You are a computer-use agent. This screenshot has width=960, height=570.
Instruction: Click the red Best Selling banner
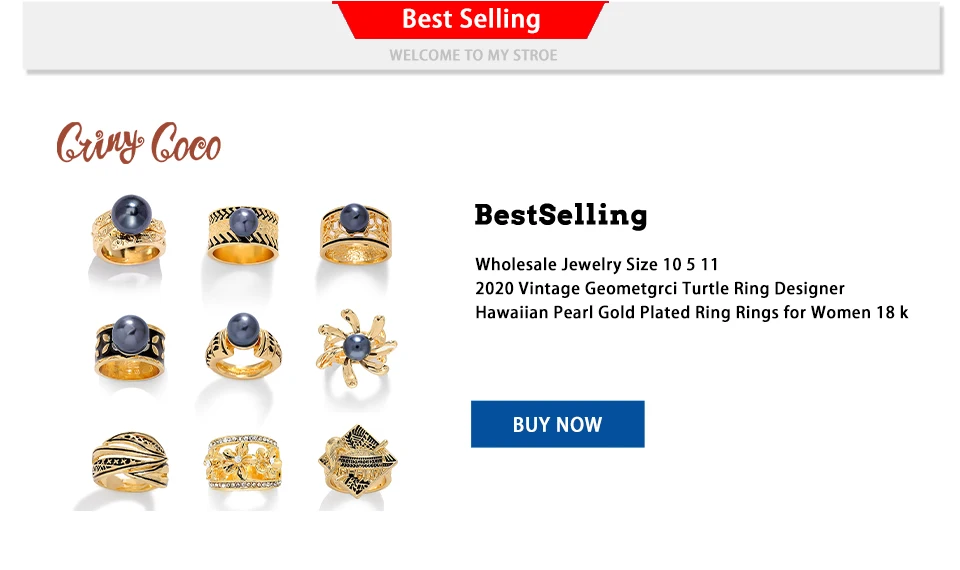470,20
